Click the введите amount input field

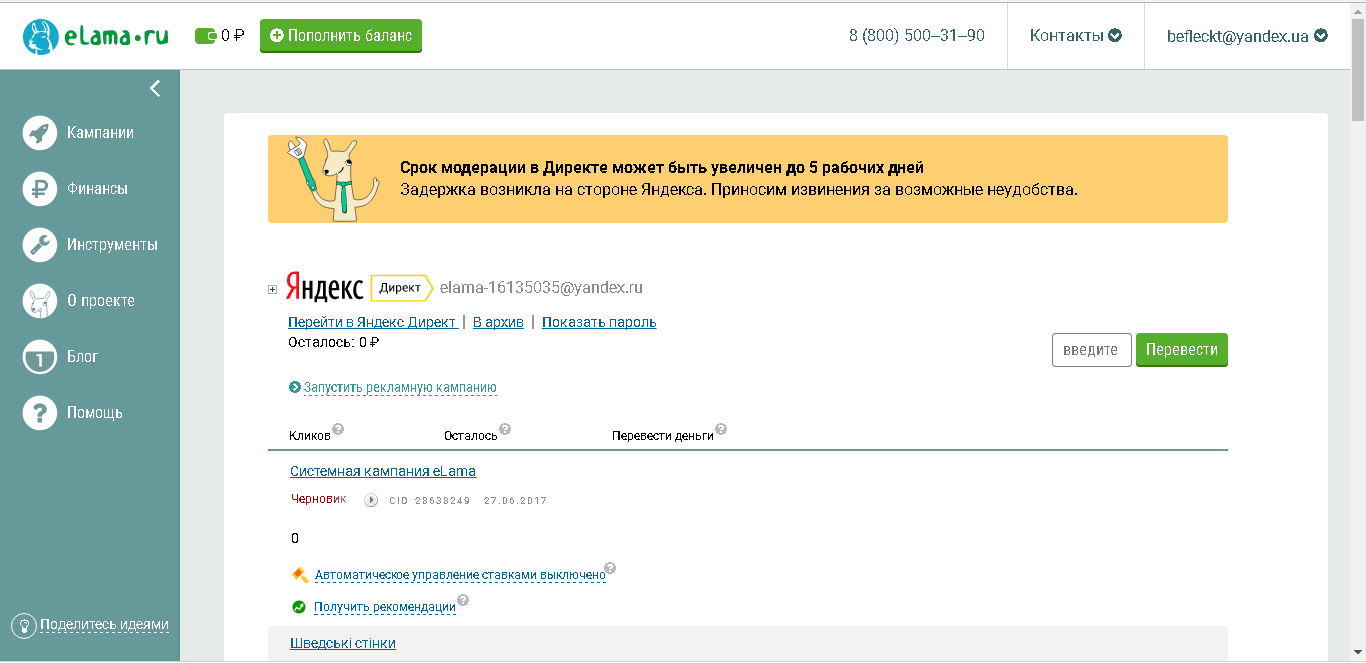coord(1092,350)
